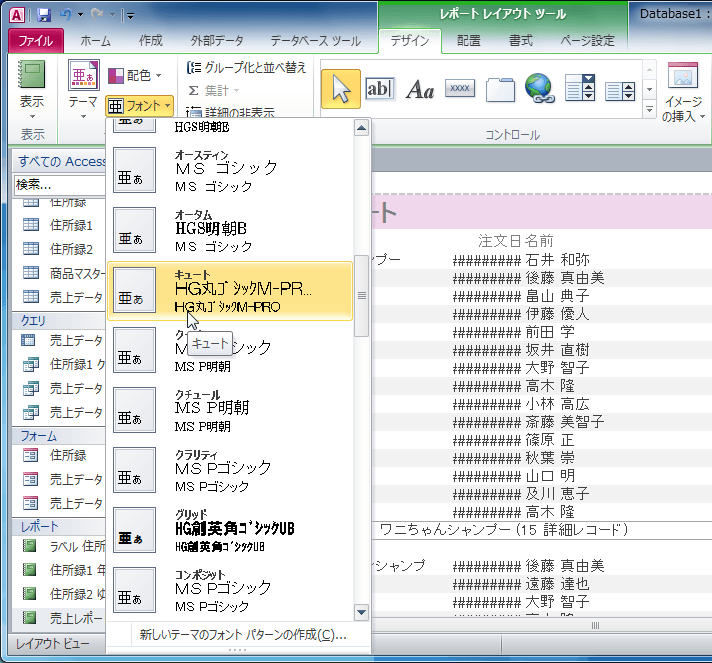Click グループ化と並べ替え button

[x=247, y=68]
